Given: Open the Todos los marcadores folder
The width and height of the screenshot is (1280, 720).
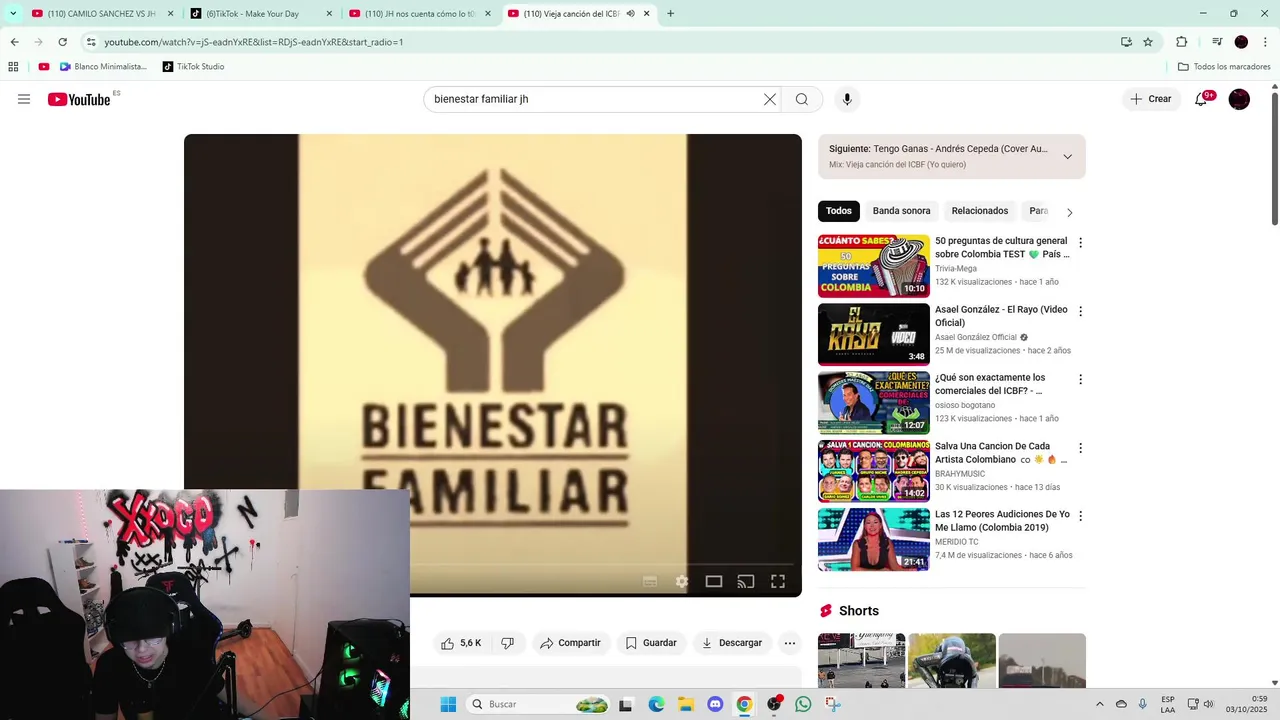Looking at the screenshot, I should click(1224, 67).
